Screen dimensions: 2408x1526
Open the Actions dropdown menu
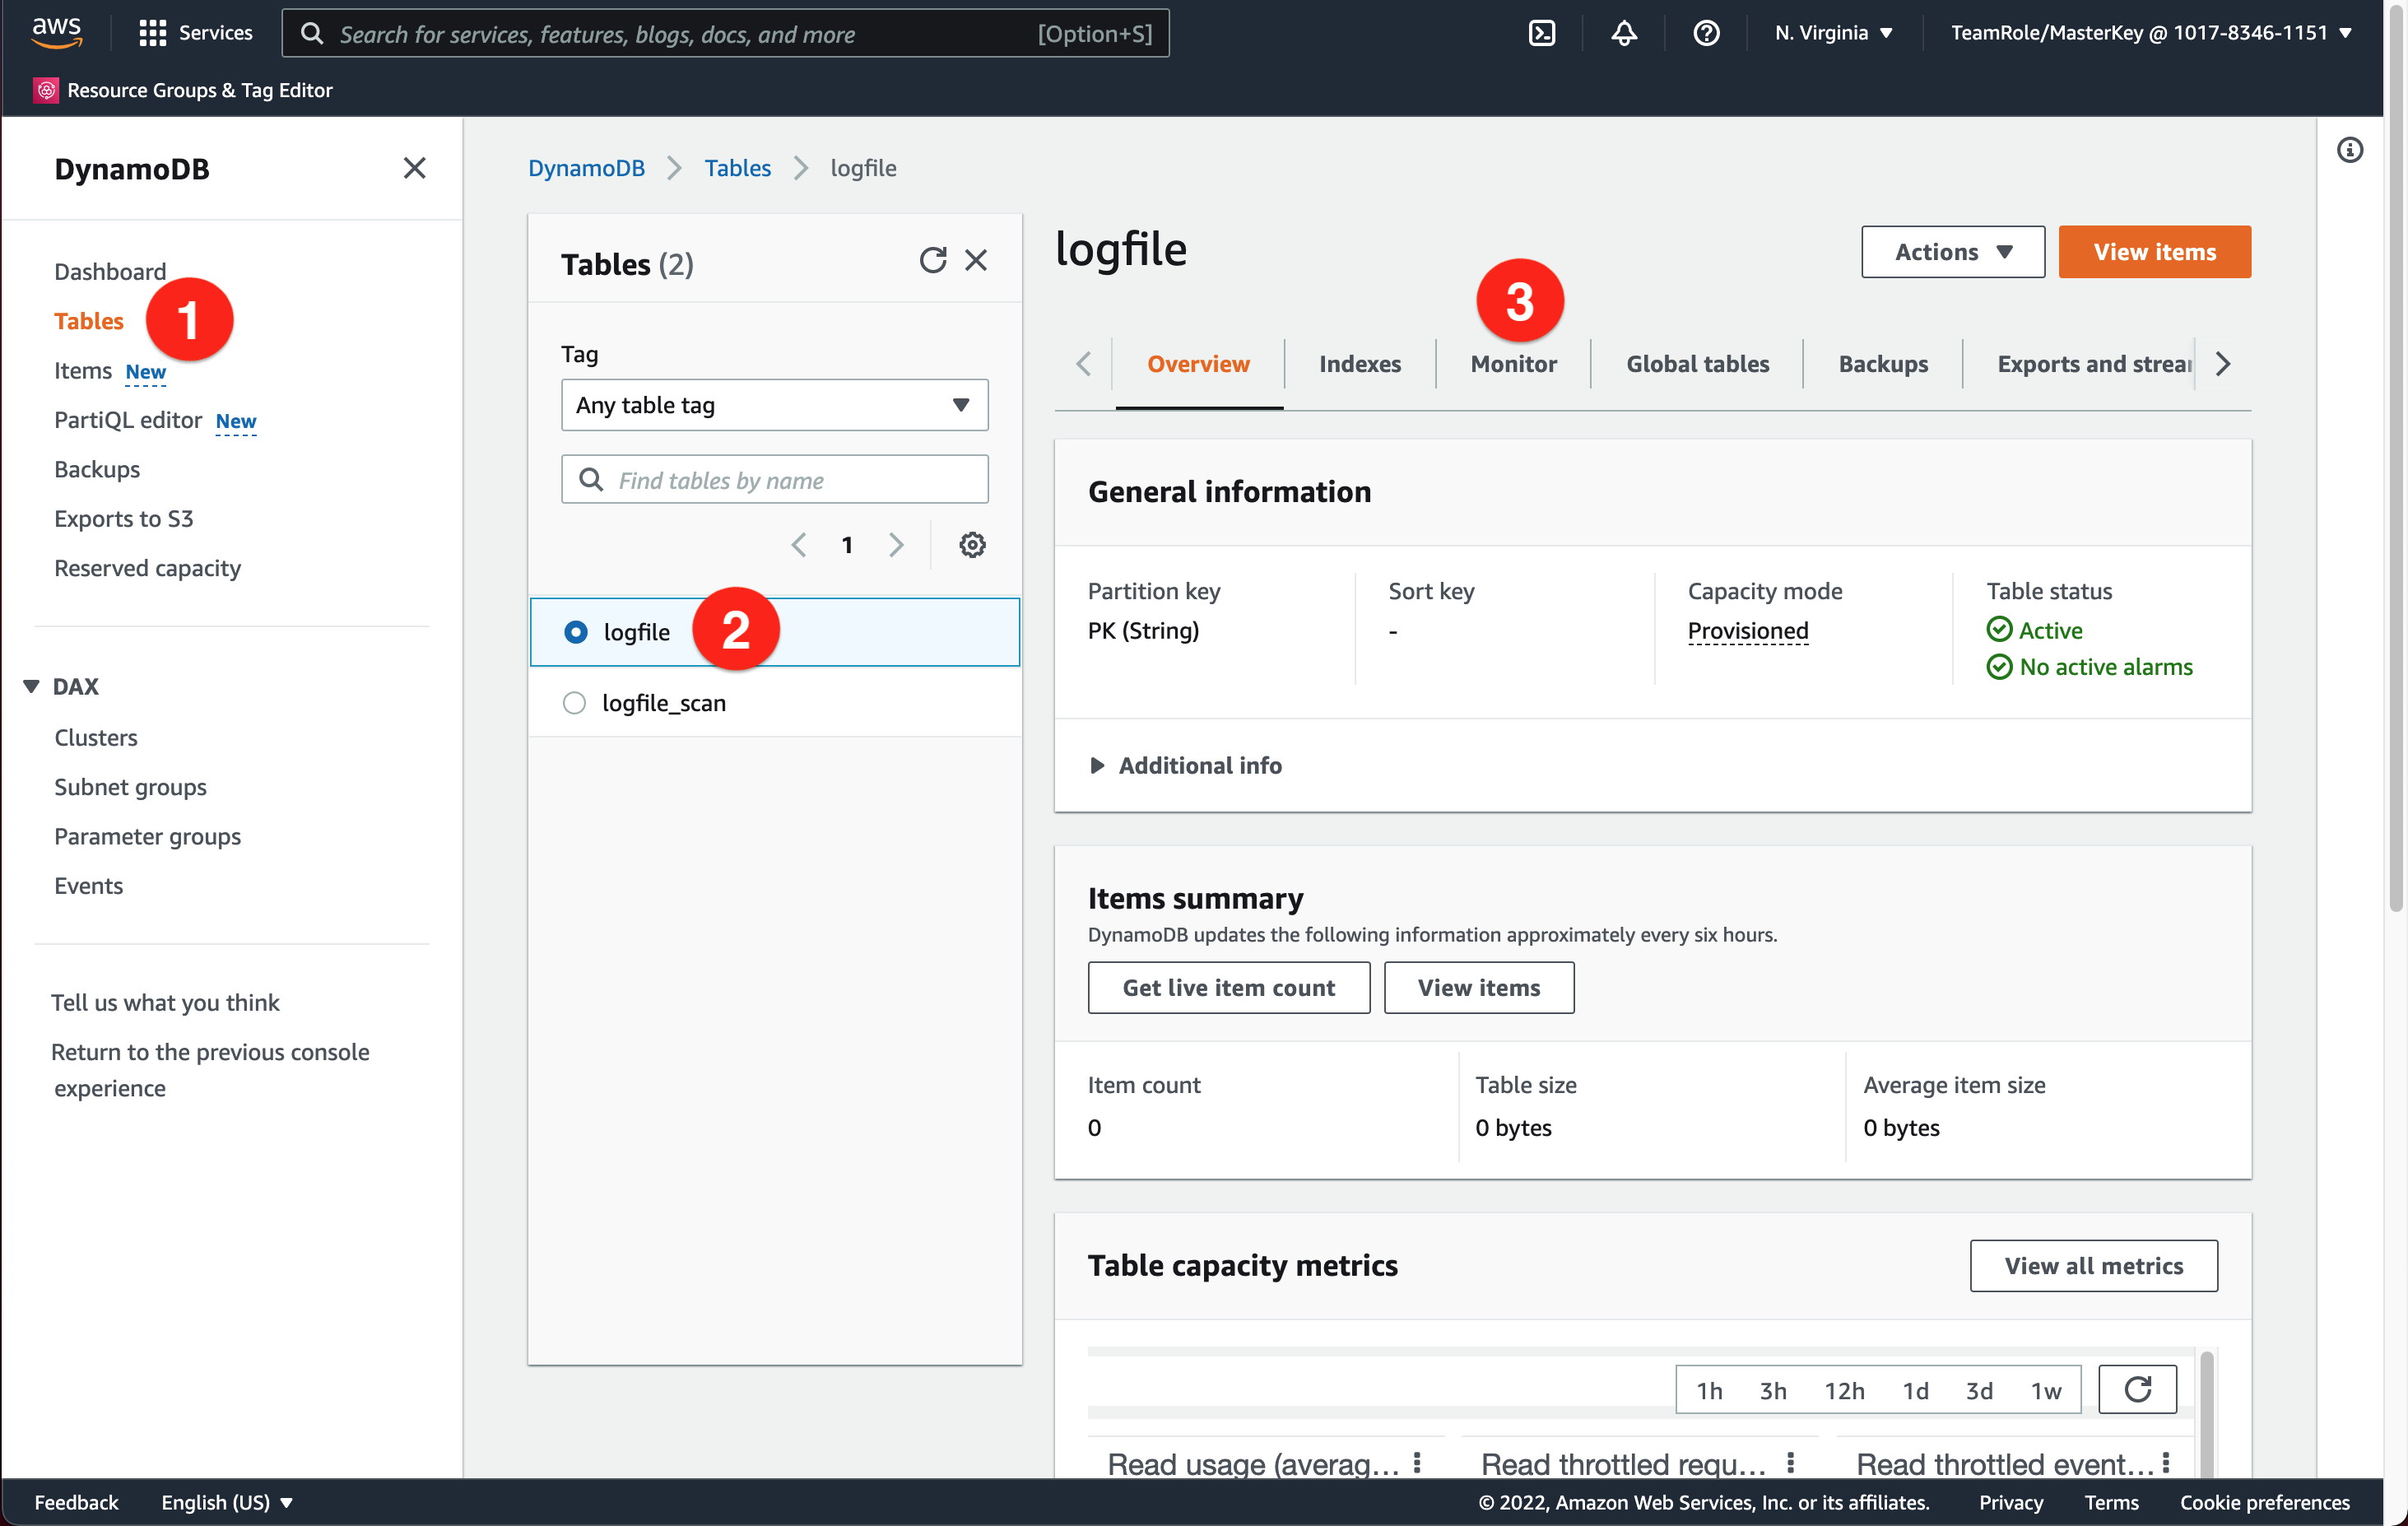(x=1952, y=252)
